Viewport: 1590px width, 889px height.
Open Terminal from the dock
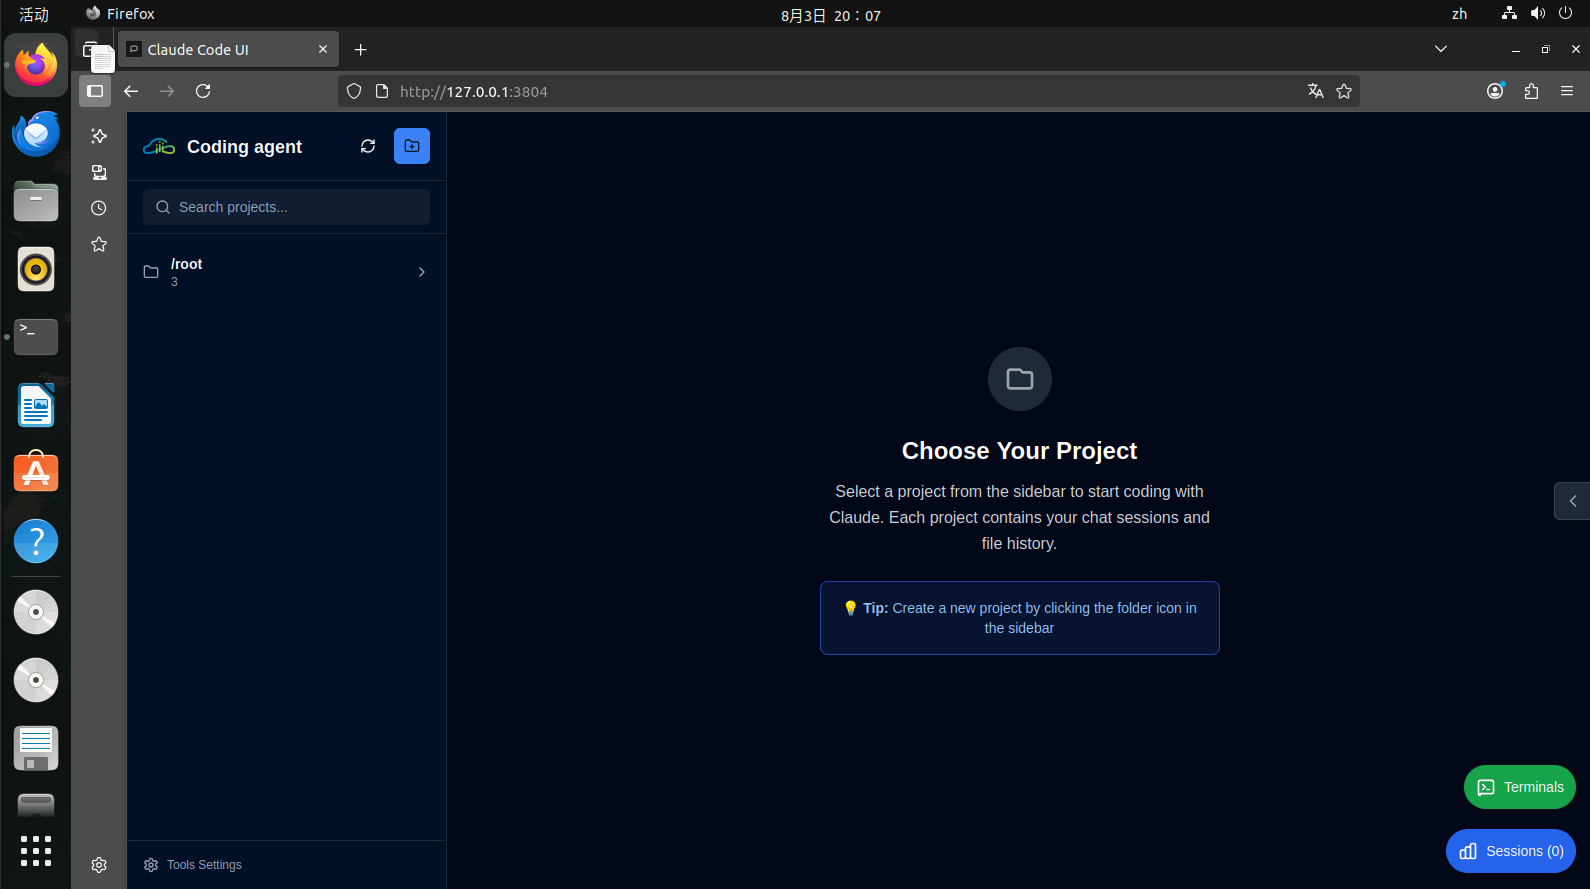click(x=36, y=337)
